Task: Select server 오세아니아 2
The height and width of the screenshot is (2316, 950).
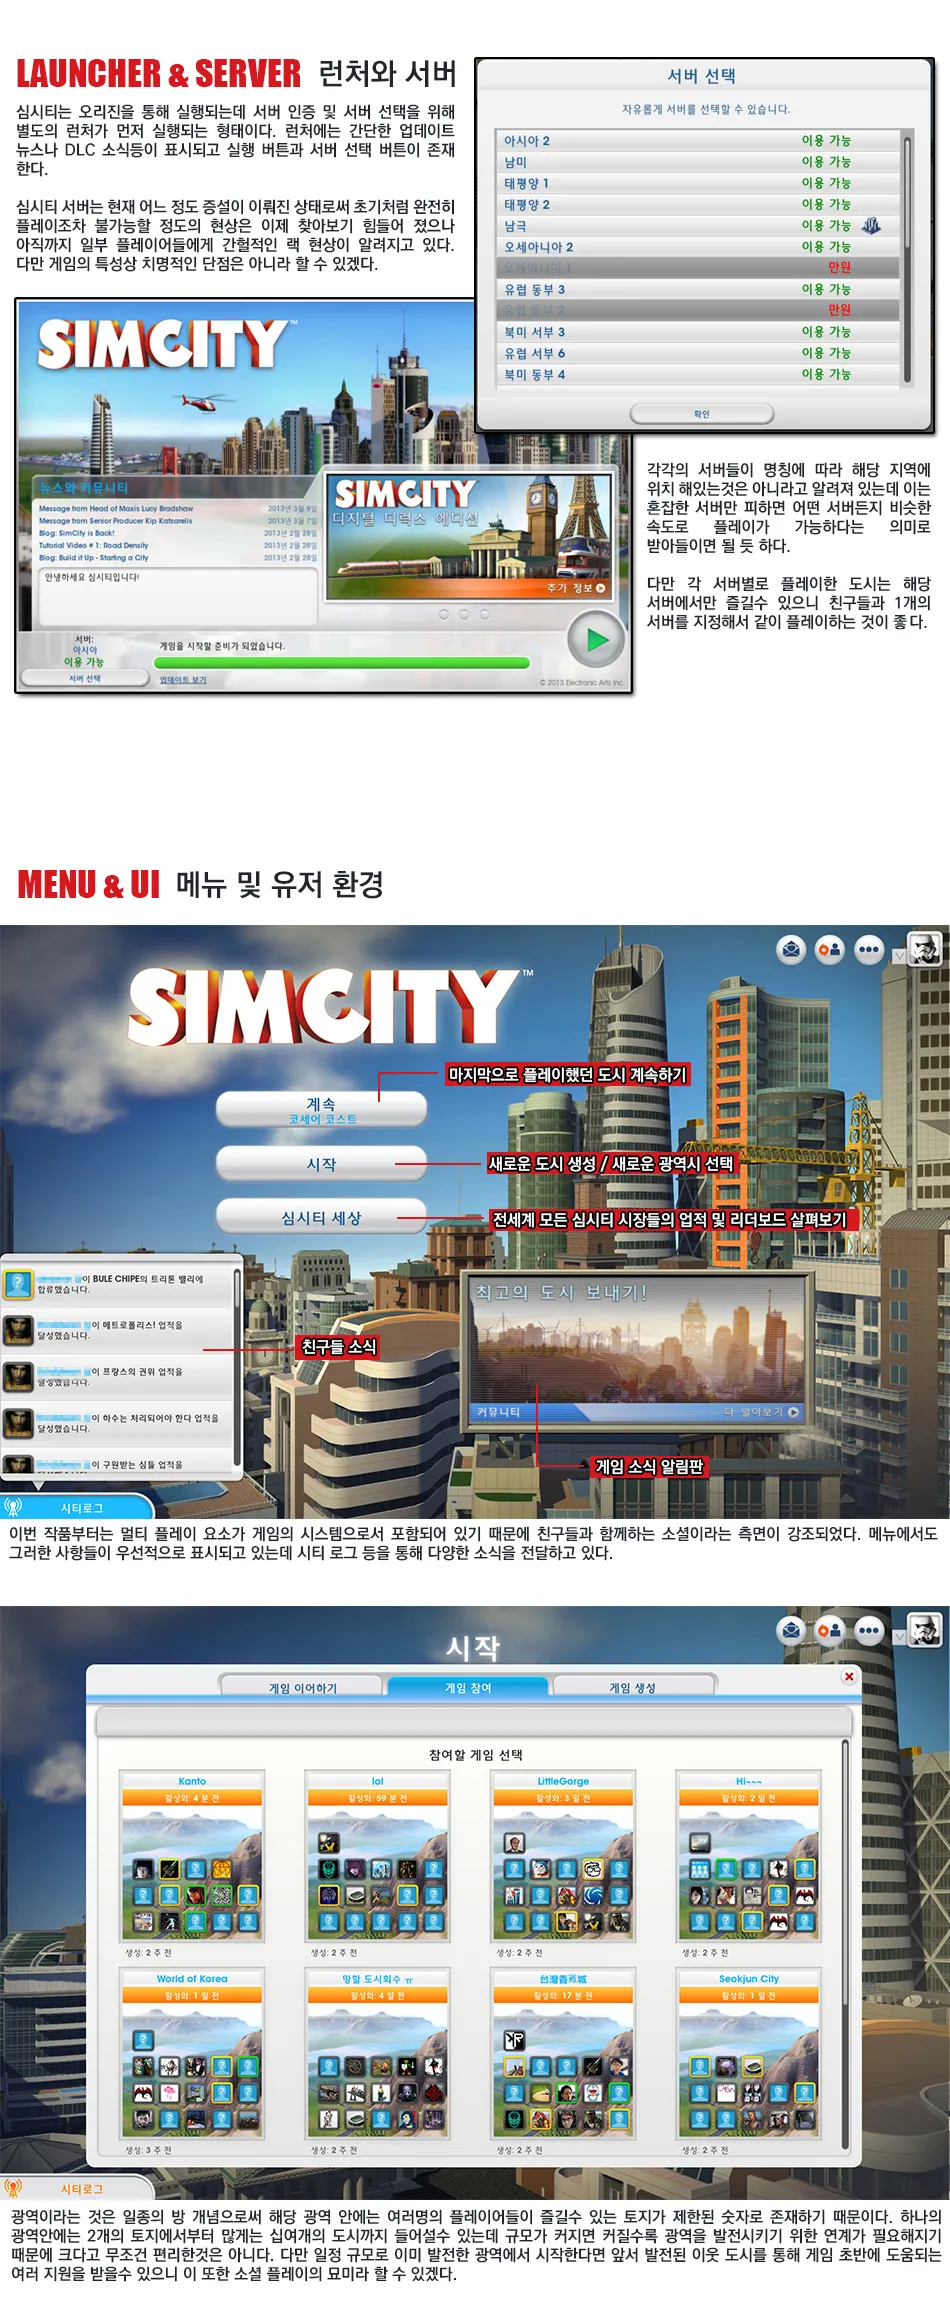Action: click(697, 247)
